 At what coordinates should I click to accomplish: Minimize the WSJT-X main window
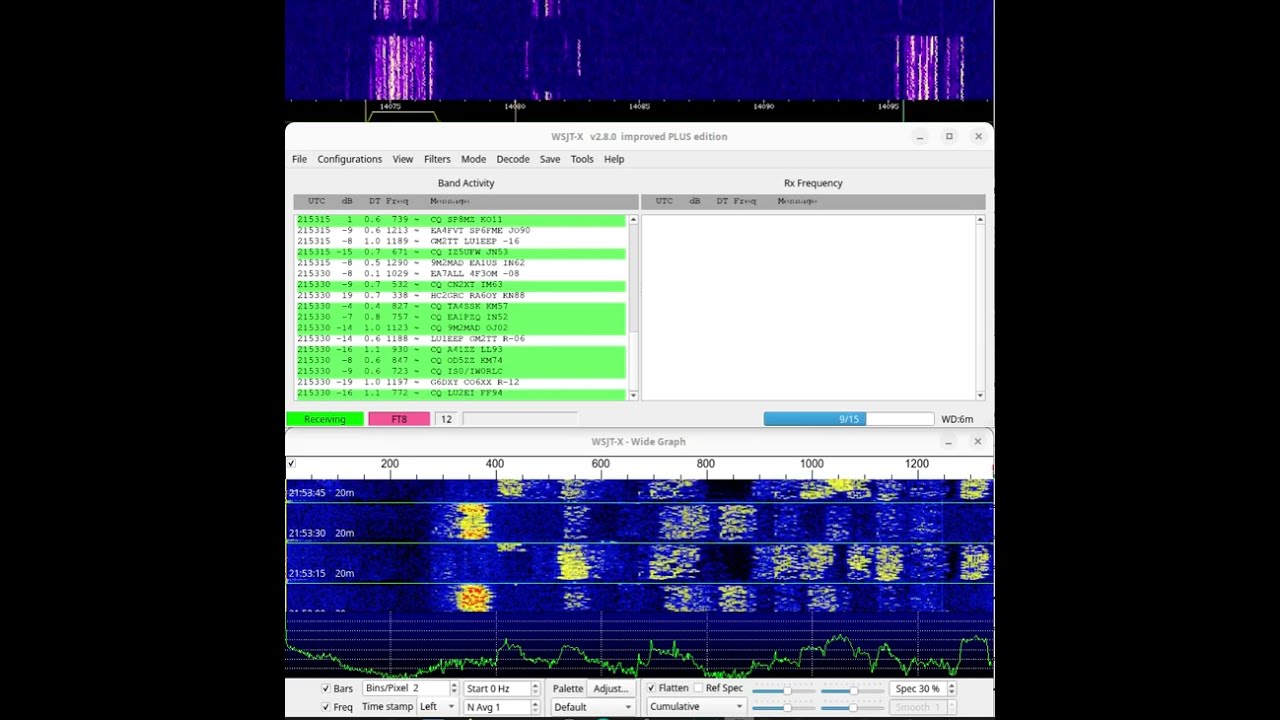[919, 137]
